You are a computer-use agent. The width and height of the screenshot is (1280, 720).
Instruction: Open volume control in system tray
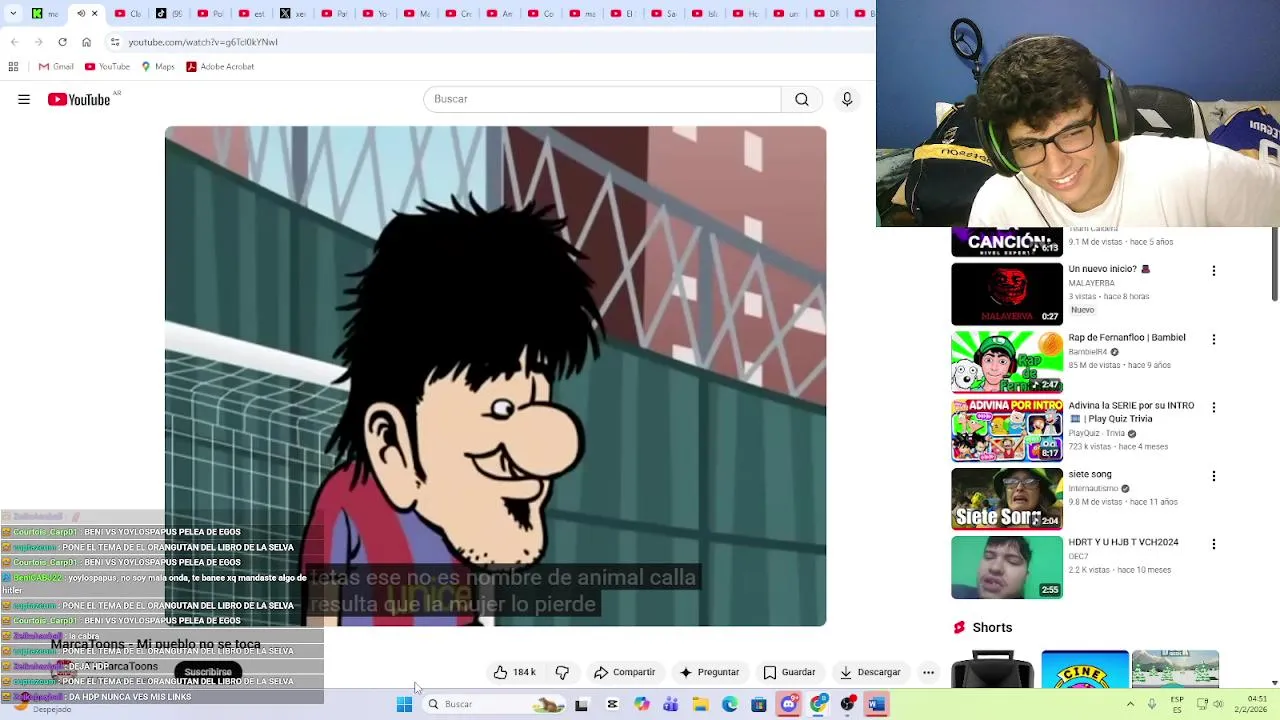tap(1217, 704)
